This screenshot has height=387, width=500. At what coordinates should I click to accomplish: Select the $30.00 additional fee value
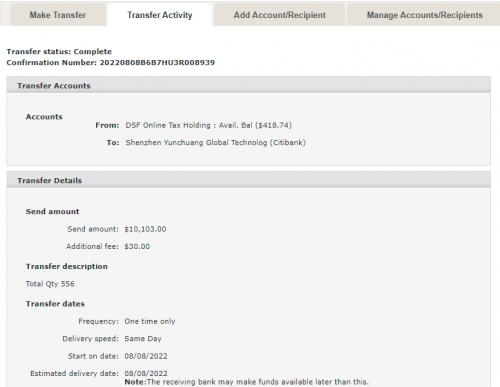[x=137, y=247]
